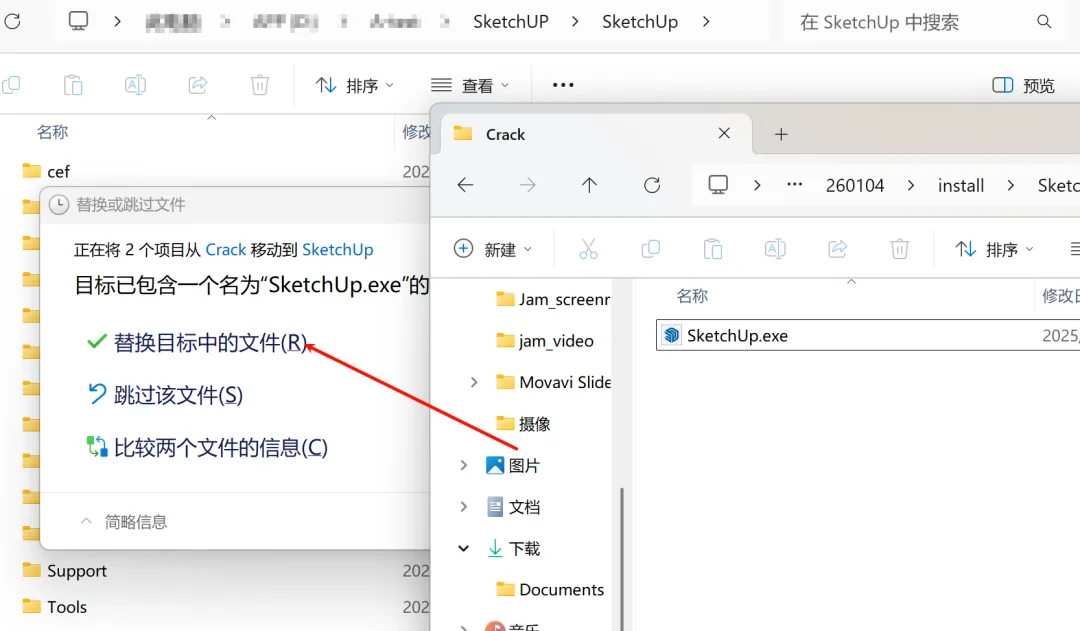Collapse 简略信息 details in the dialog

pos(124,521)
